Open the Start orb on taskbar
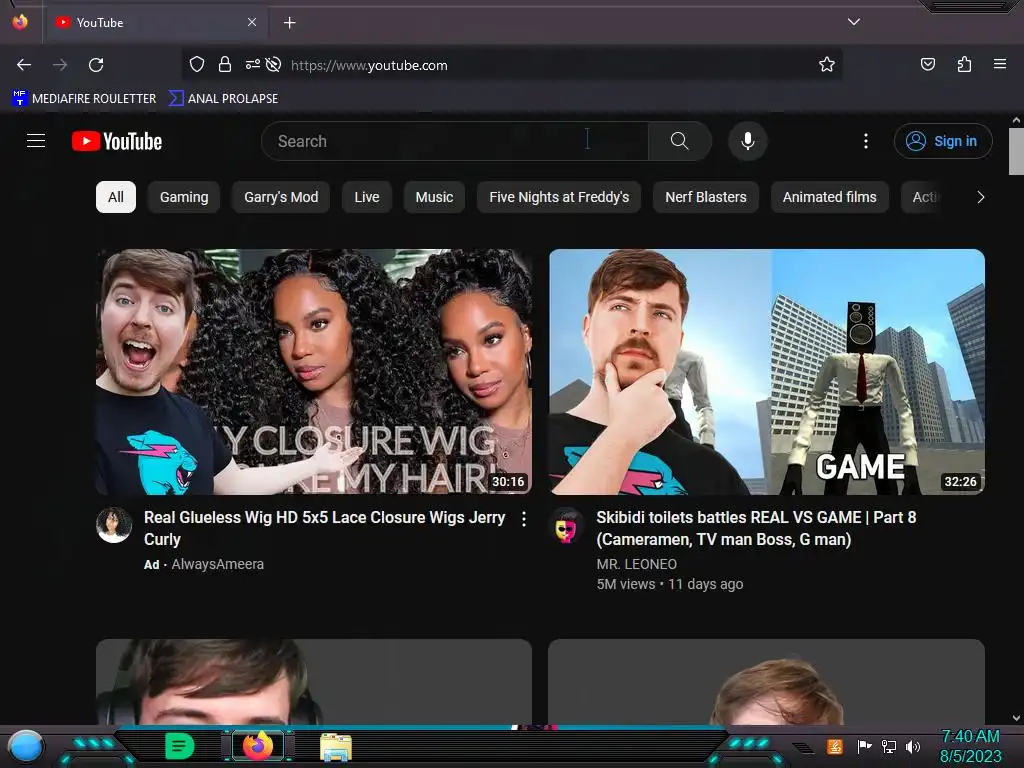Viewport: 1024px width, 768px height. 26,746
